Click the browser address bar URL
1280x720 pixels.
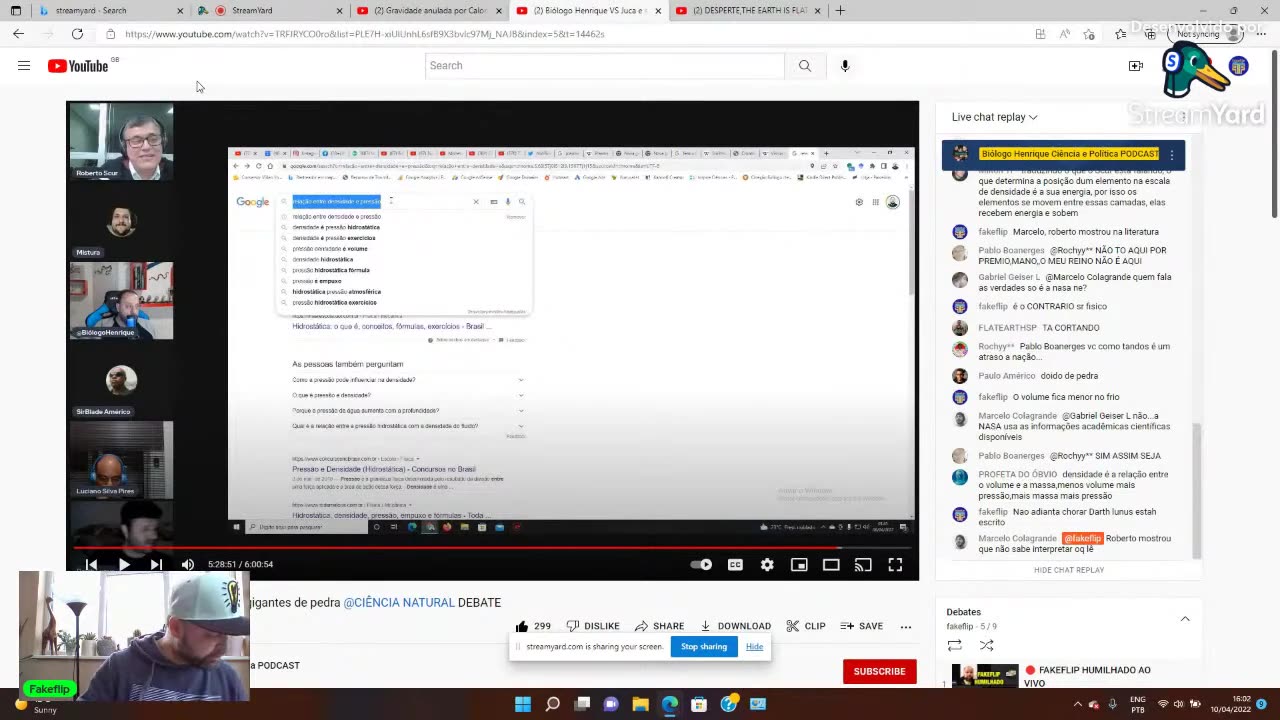(x=365, y=34)
